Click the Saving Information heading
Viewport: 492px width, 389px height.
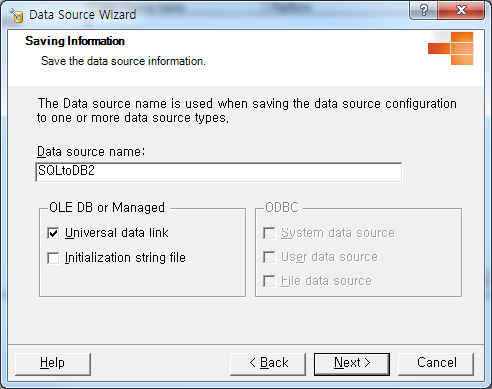pos(75,41)
